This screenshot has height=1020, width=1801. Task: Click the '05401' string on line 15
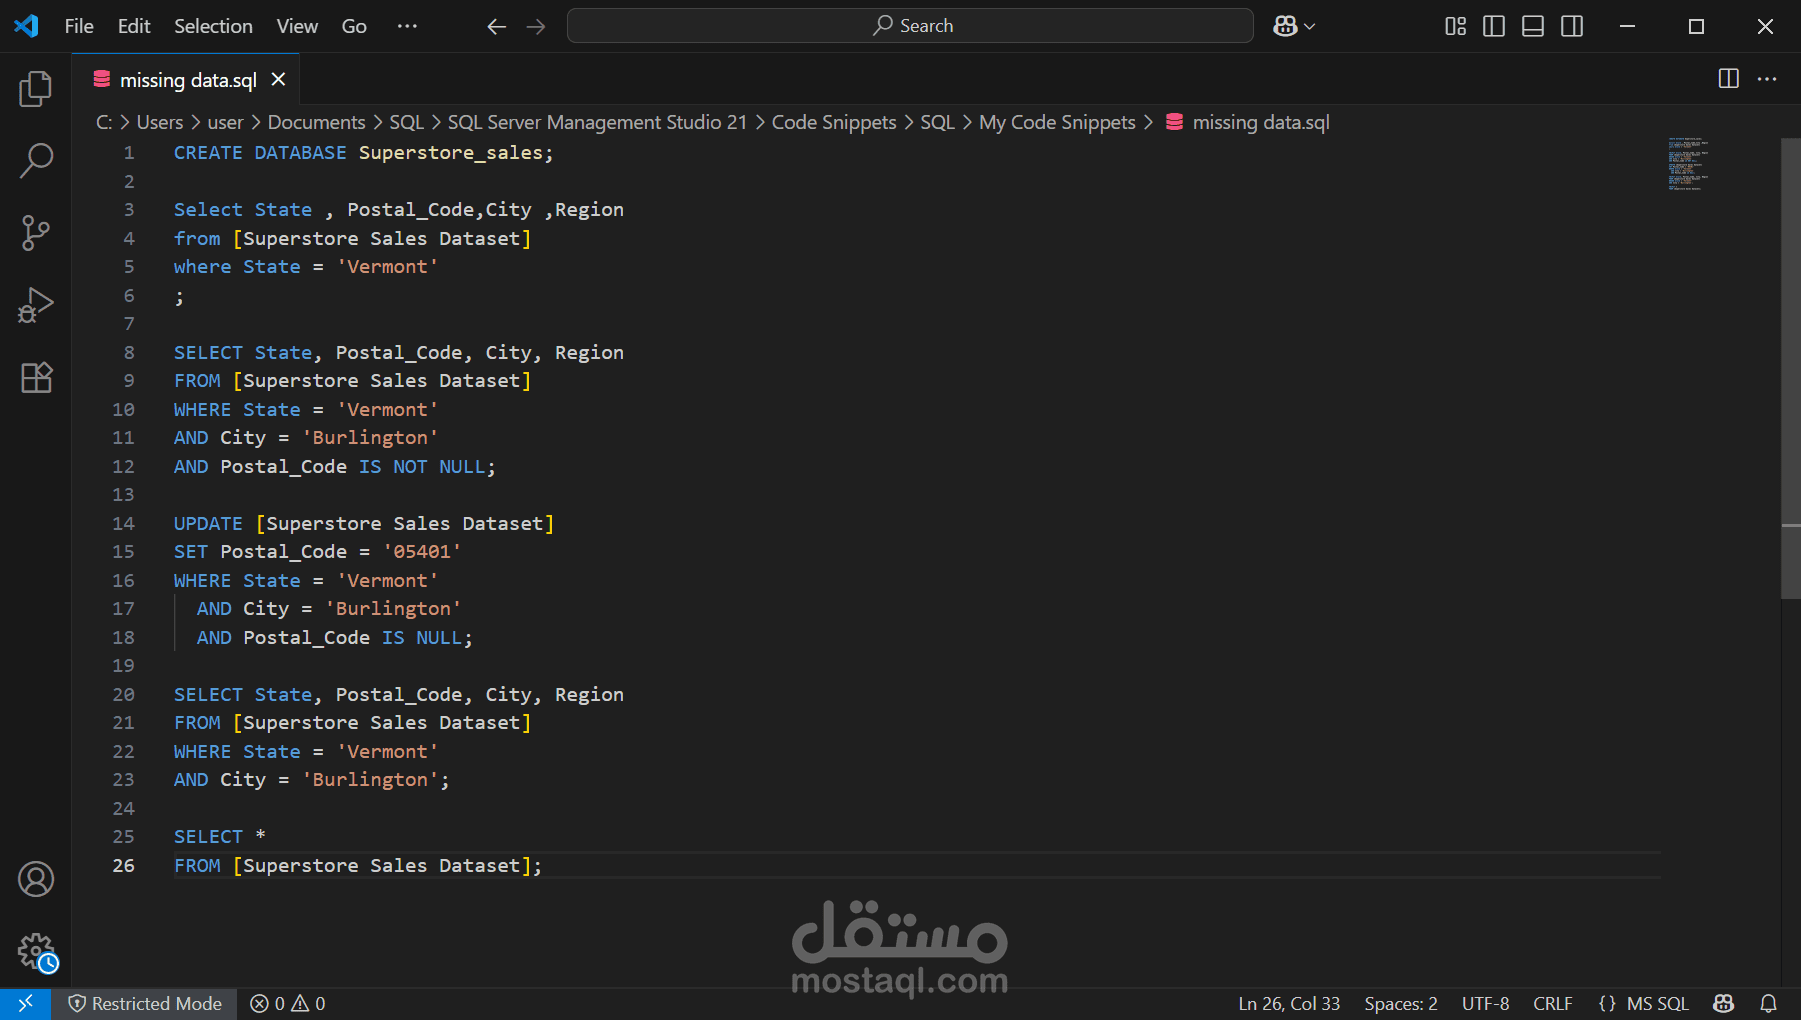(422, 551)
